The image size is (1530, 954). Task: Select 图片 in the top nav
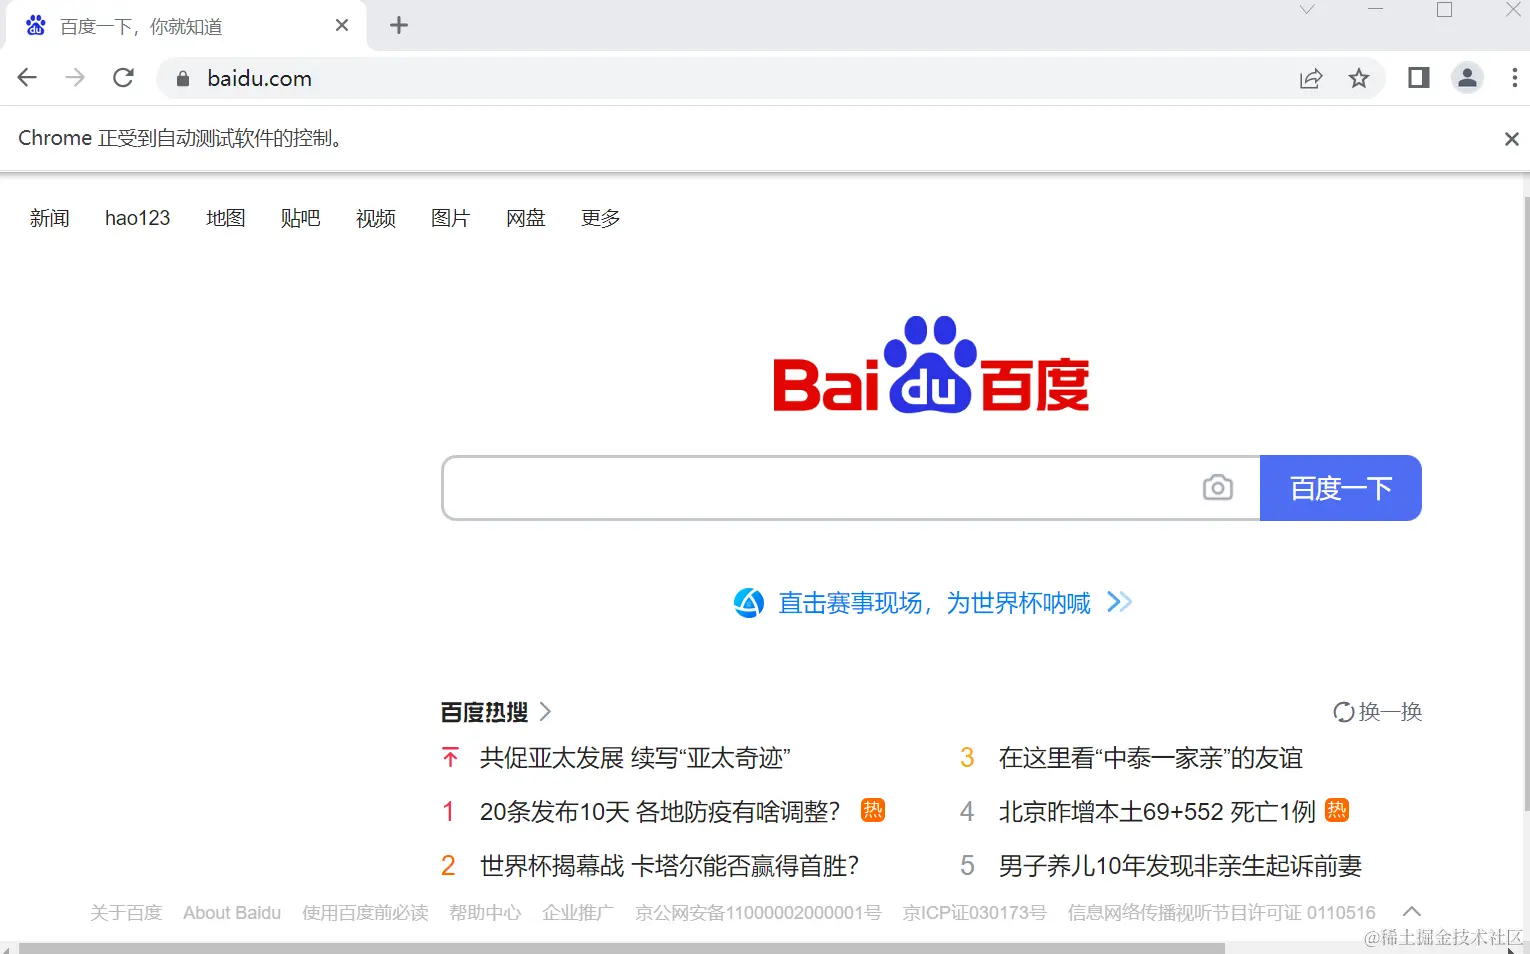pyautogui.click(x=451, y=218)
